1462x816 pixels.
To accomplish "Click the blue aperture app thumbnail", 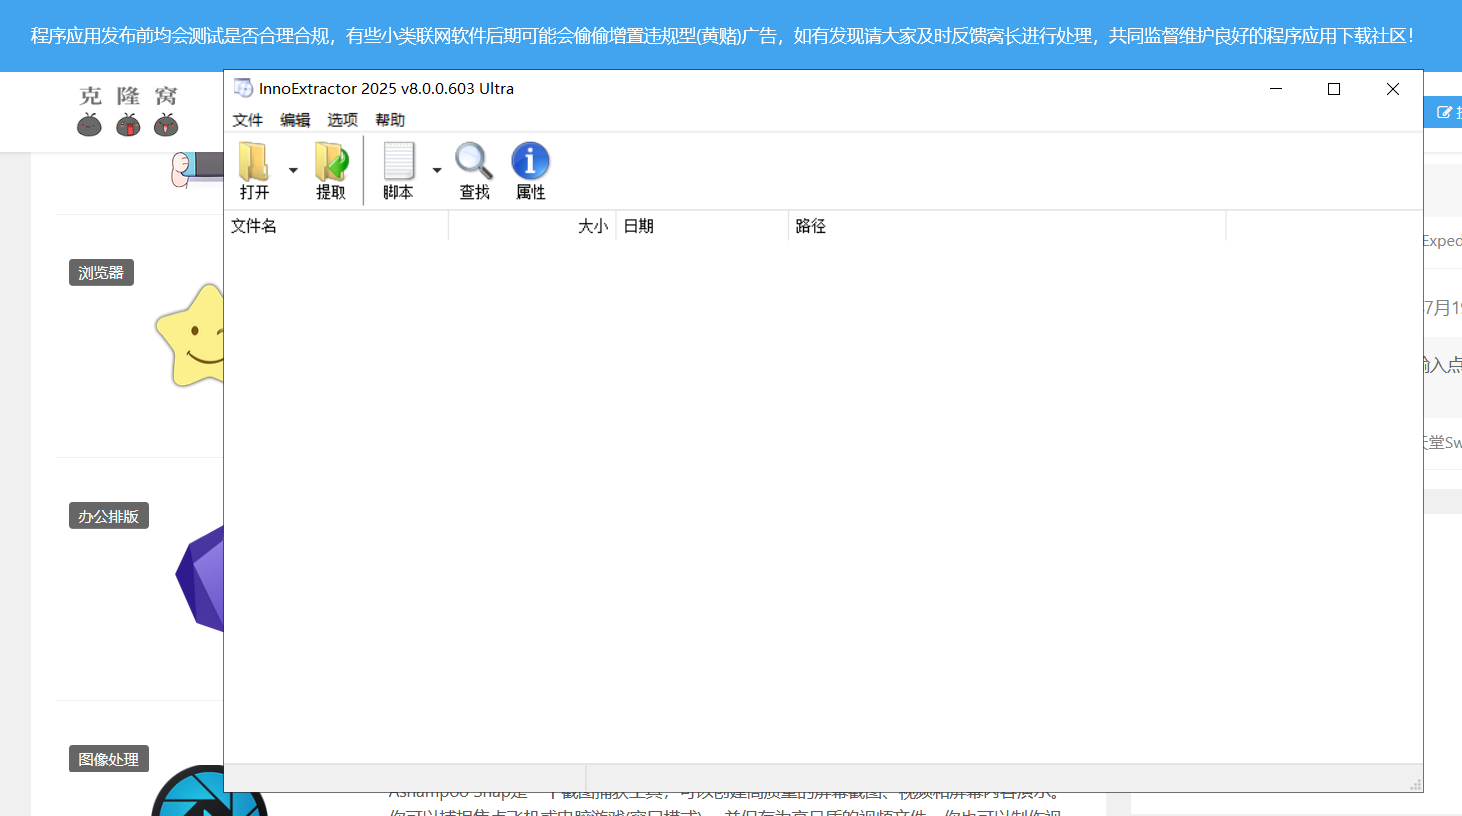I will [x=209, y=791].
